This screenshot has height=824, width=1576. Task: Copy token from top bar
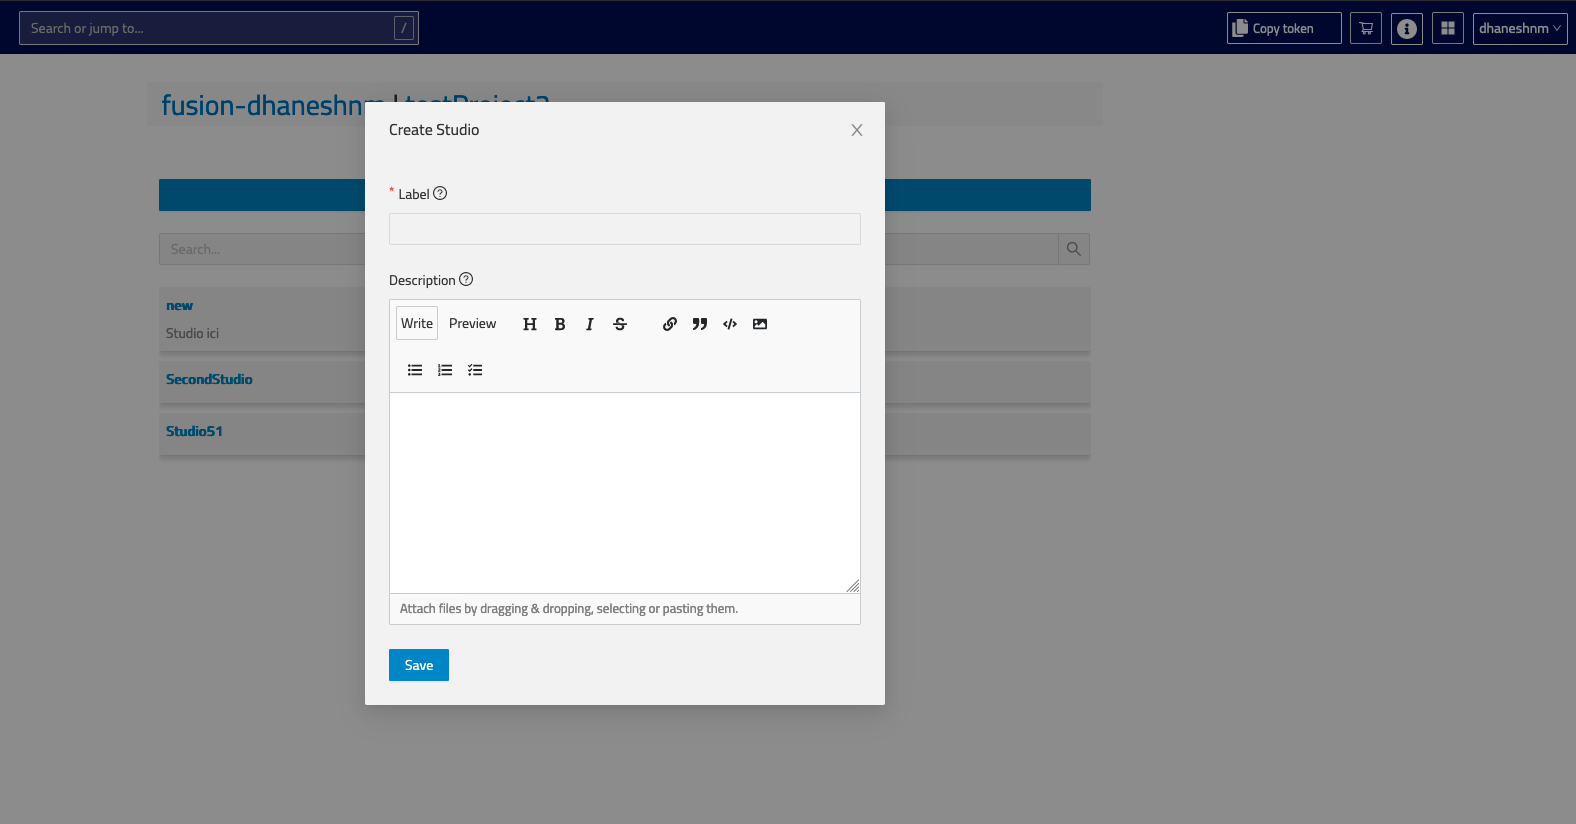point(1284,28)
